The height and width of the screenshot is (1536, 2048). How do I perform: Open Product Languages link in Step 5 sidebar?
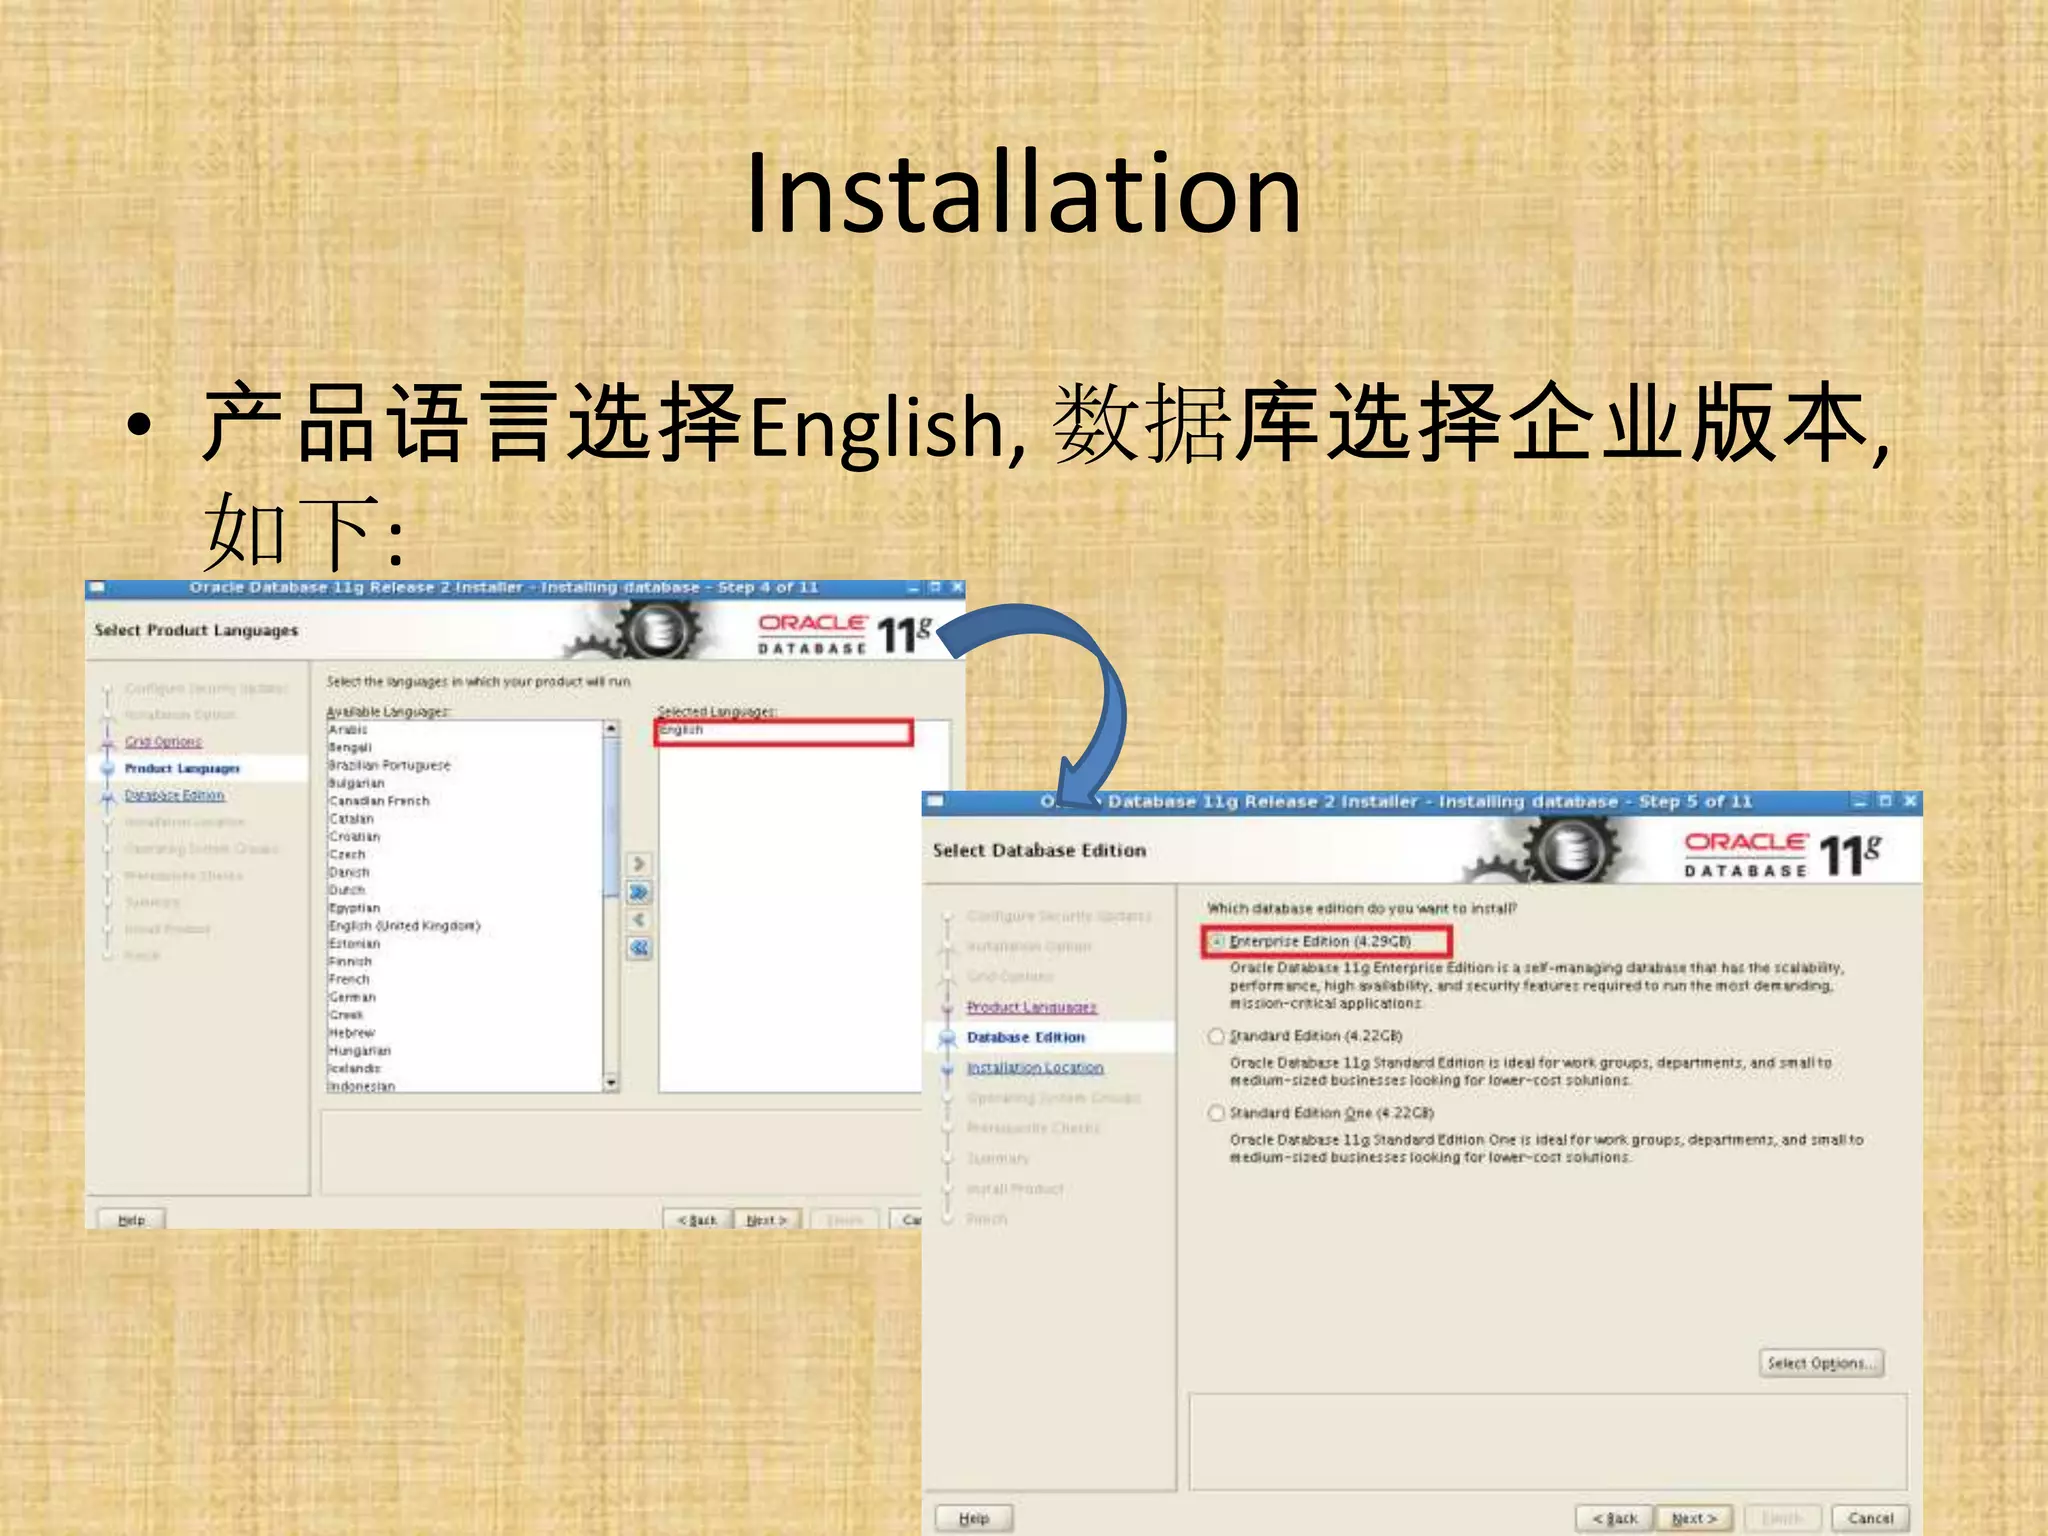1031,1007
